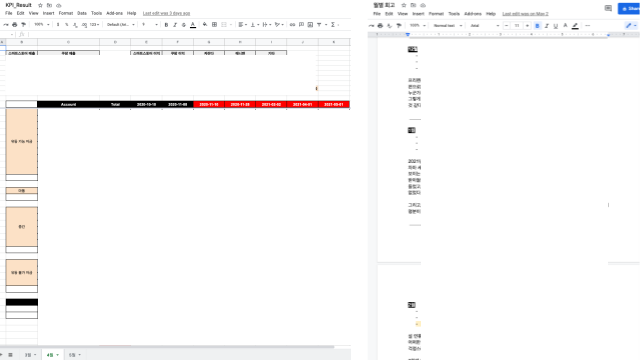Toggle underline in Docs toolbar
The height and width of the screenshot is (360, 640).
click(556, 25)
